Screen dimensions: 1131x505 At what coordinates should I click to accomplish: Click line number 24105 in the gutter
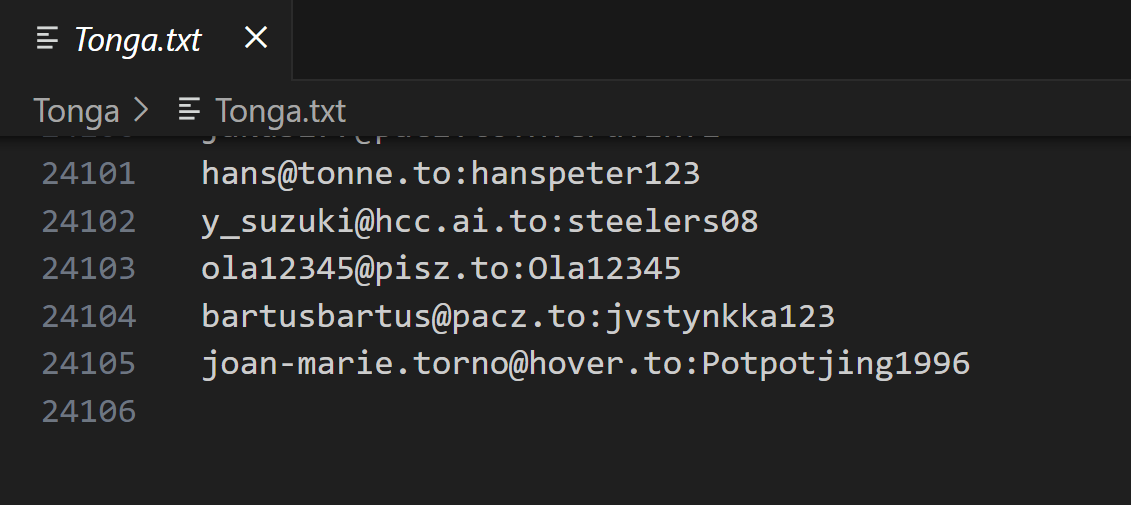88,364
